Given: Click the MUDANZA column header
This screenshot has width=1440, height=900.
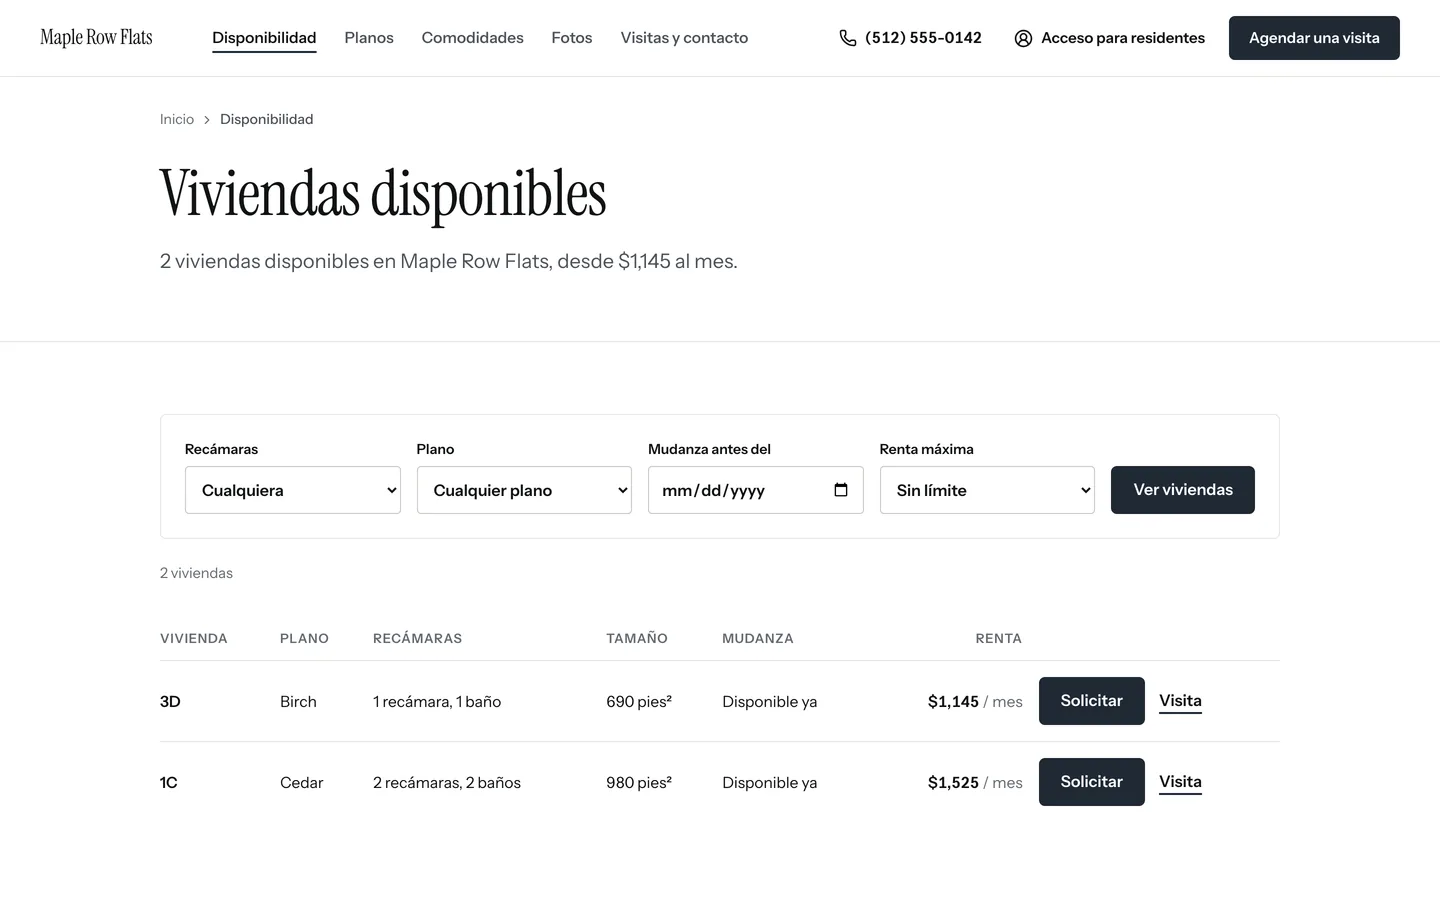Looking at the screenshot, I should (758, 638).
